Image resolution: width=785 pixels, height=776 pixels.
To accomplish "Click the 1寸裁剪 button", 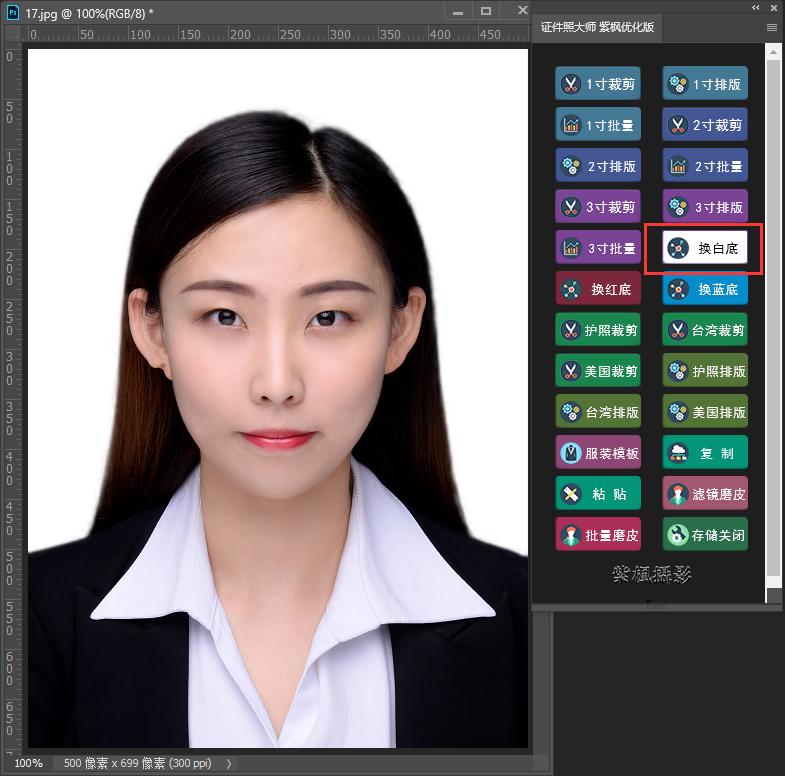I will (x=598, y=83).
